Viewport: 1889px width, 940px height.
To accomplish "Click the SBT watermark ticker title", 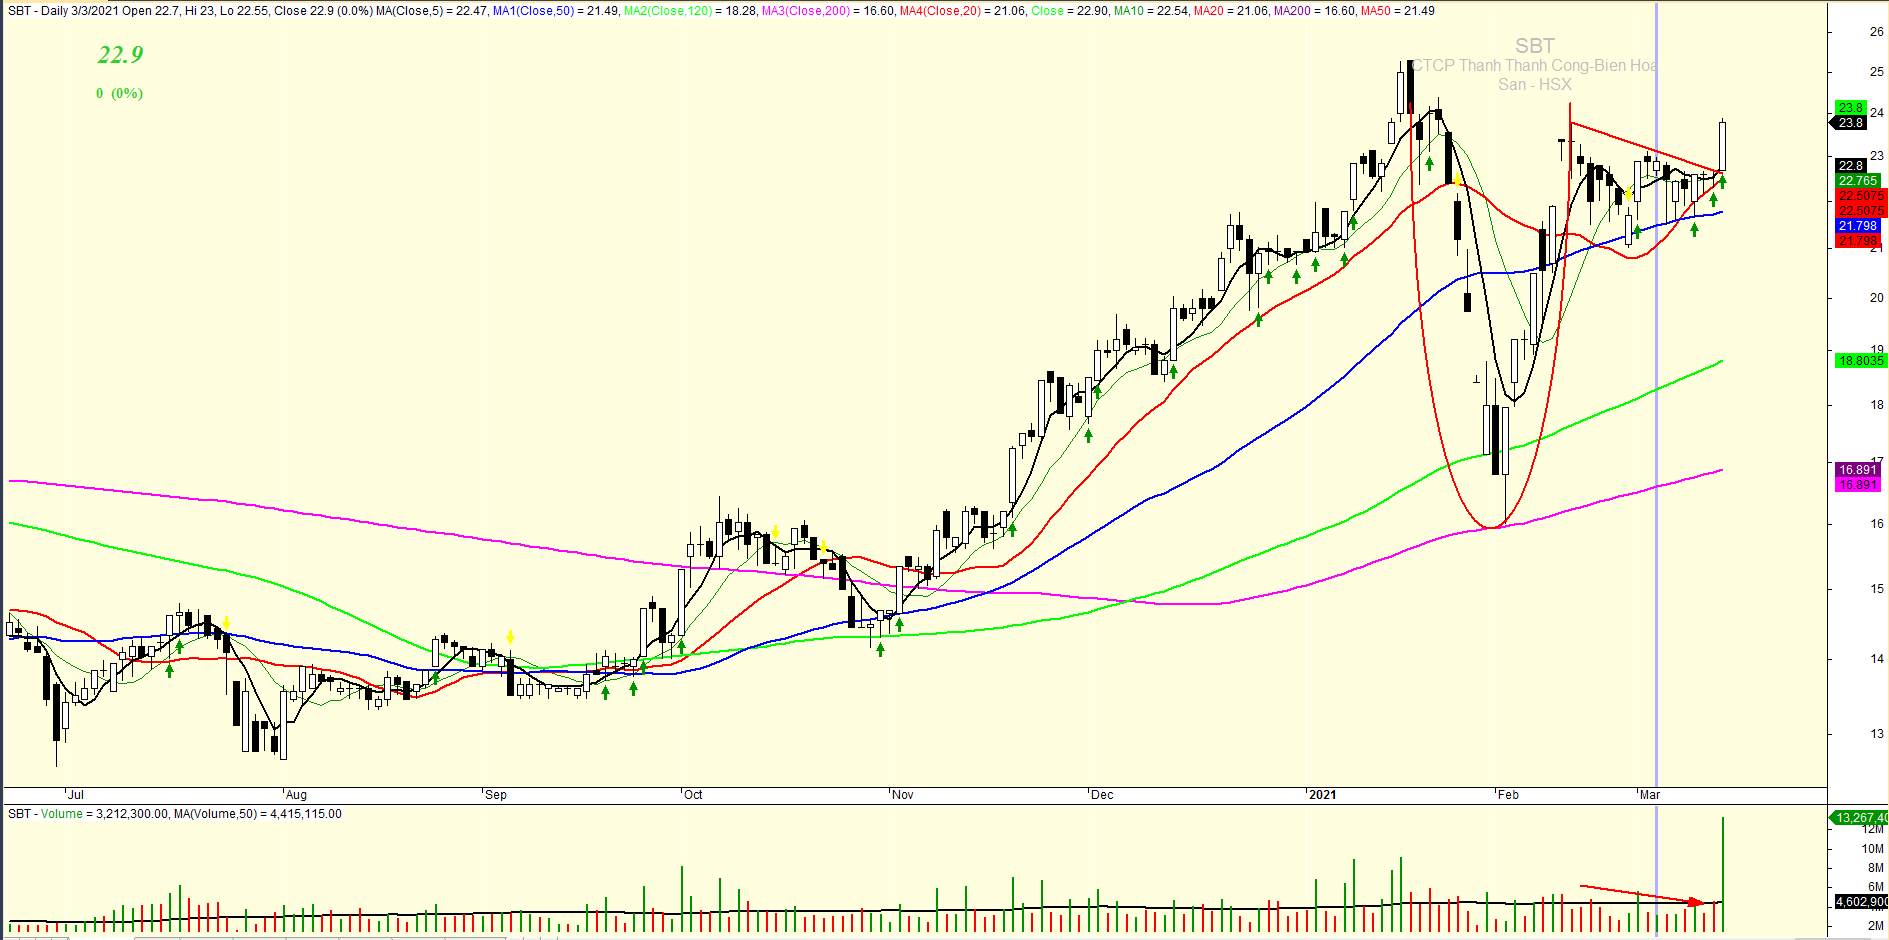I will point(1534,46).
